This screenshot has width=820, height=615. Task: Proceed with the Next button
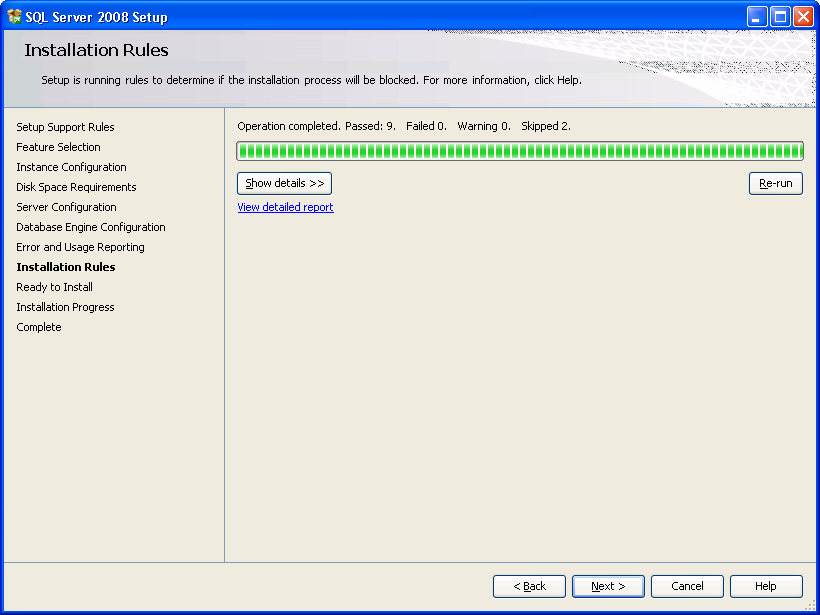click(x=608, y=586)
